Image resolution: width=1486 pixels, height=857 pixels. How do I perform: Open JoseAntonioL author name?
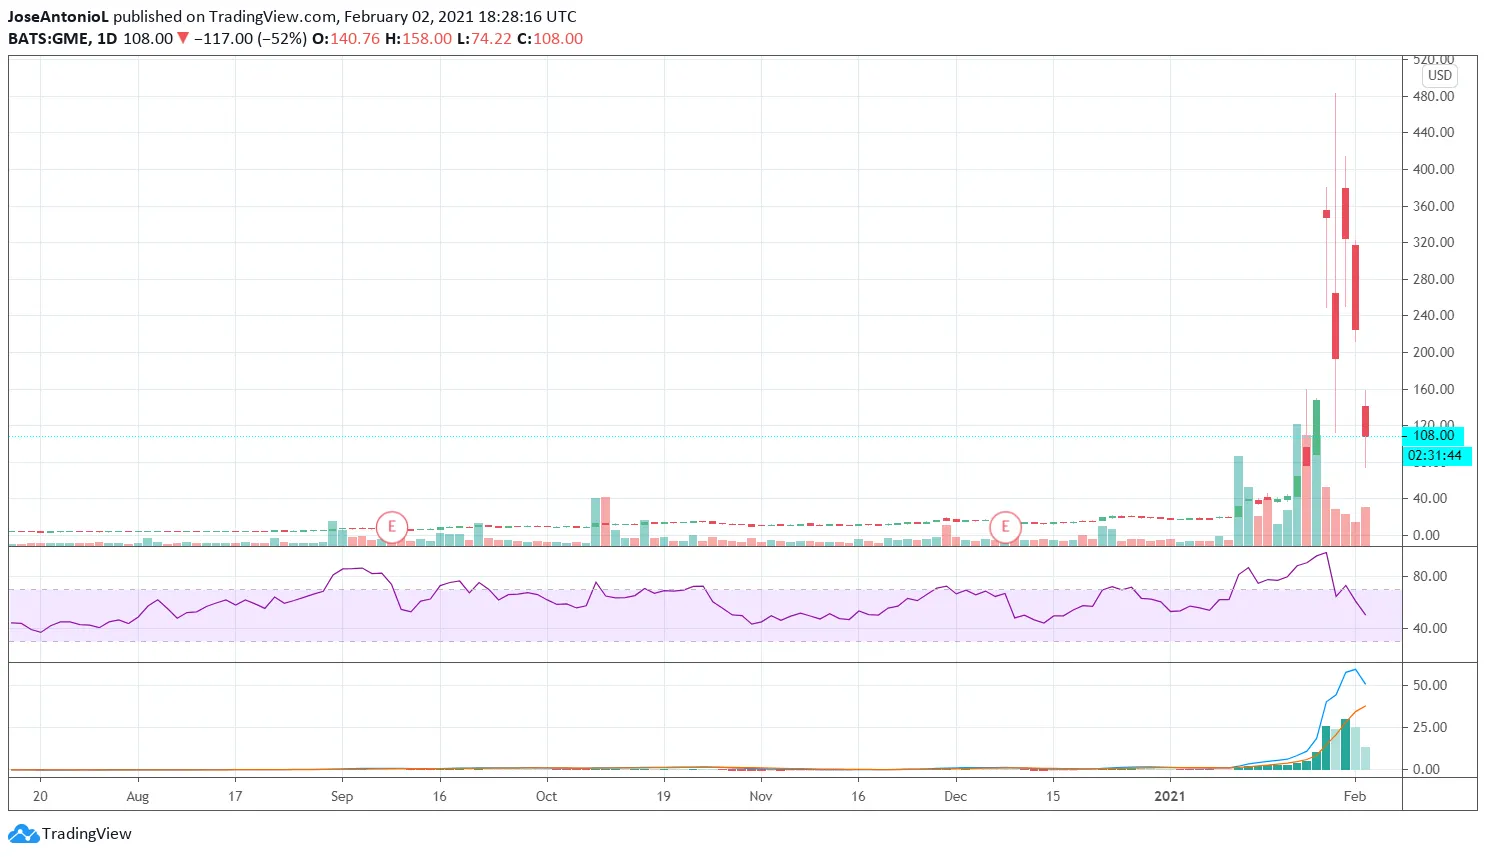coord(58,16)
